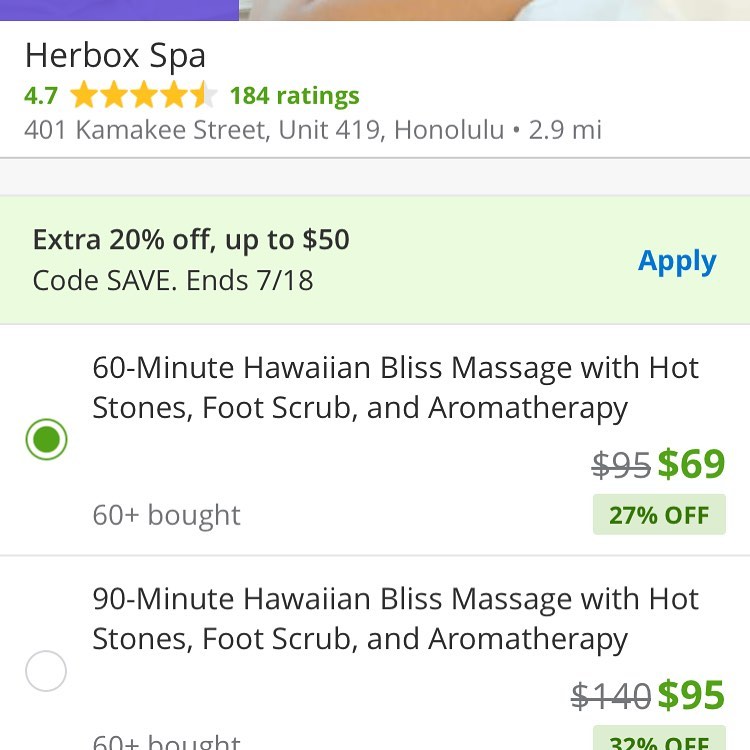
Task: Select the 60-Minute Hawaiian Bliss Massage radio button
Action: pos(46,439)
